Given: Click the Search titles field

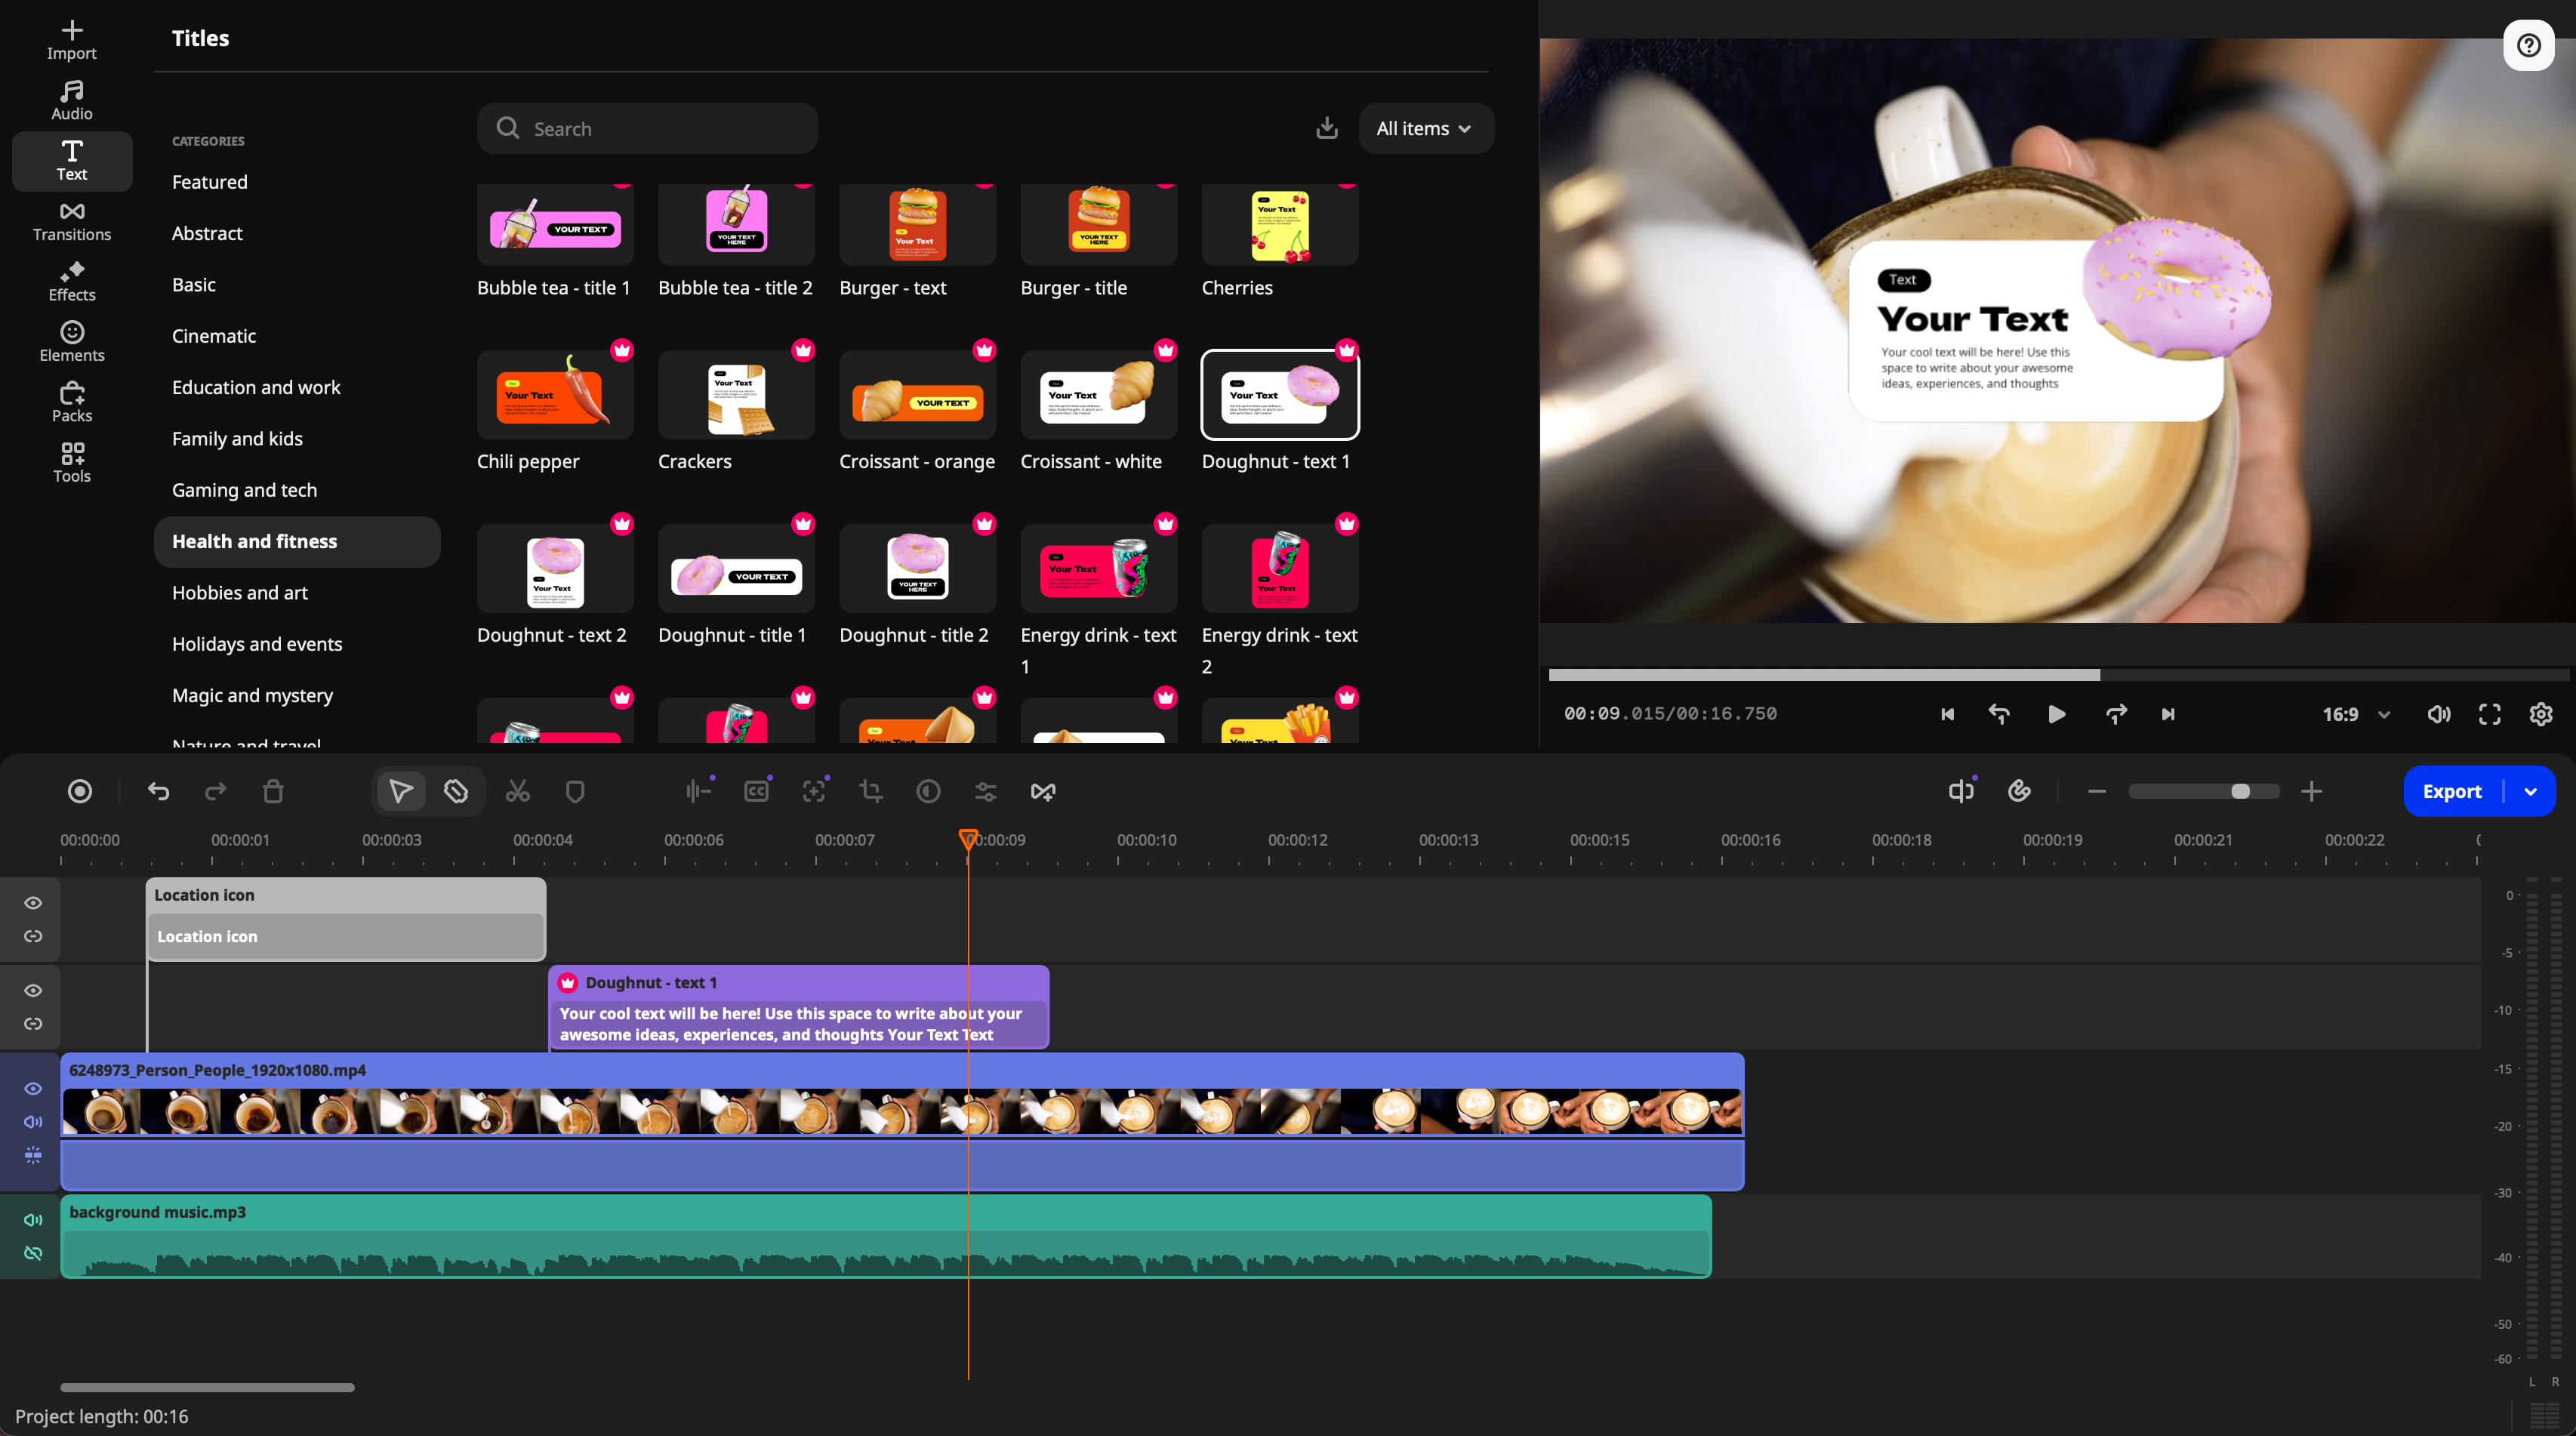Looking at the screenshot, I should click(647, 128).
